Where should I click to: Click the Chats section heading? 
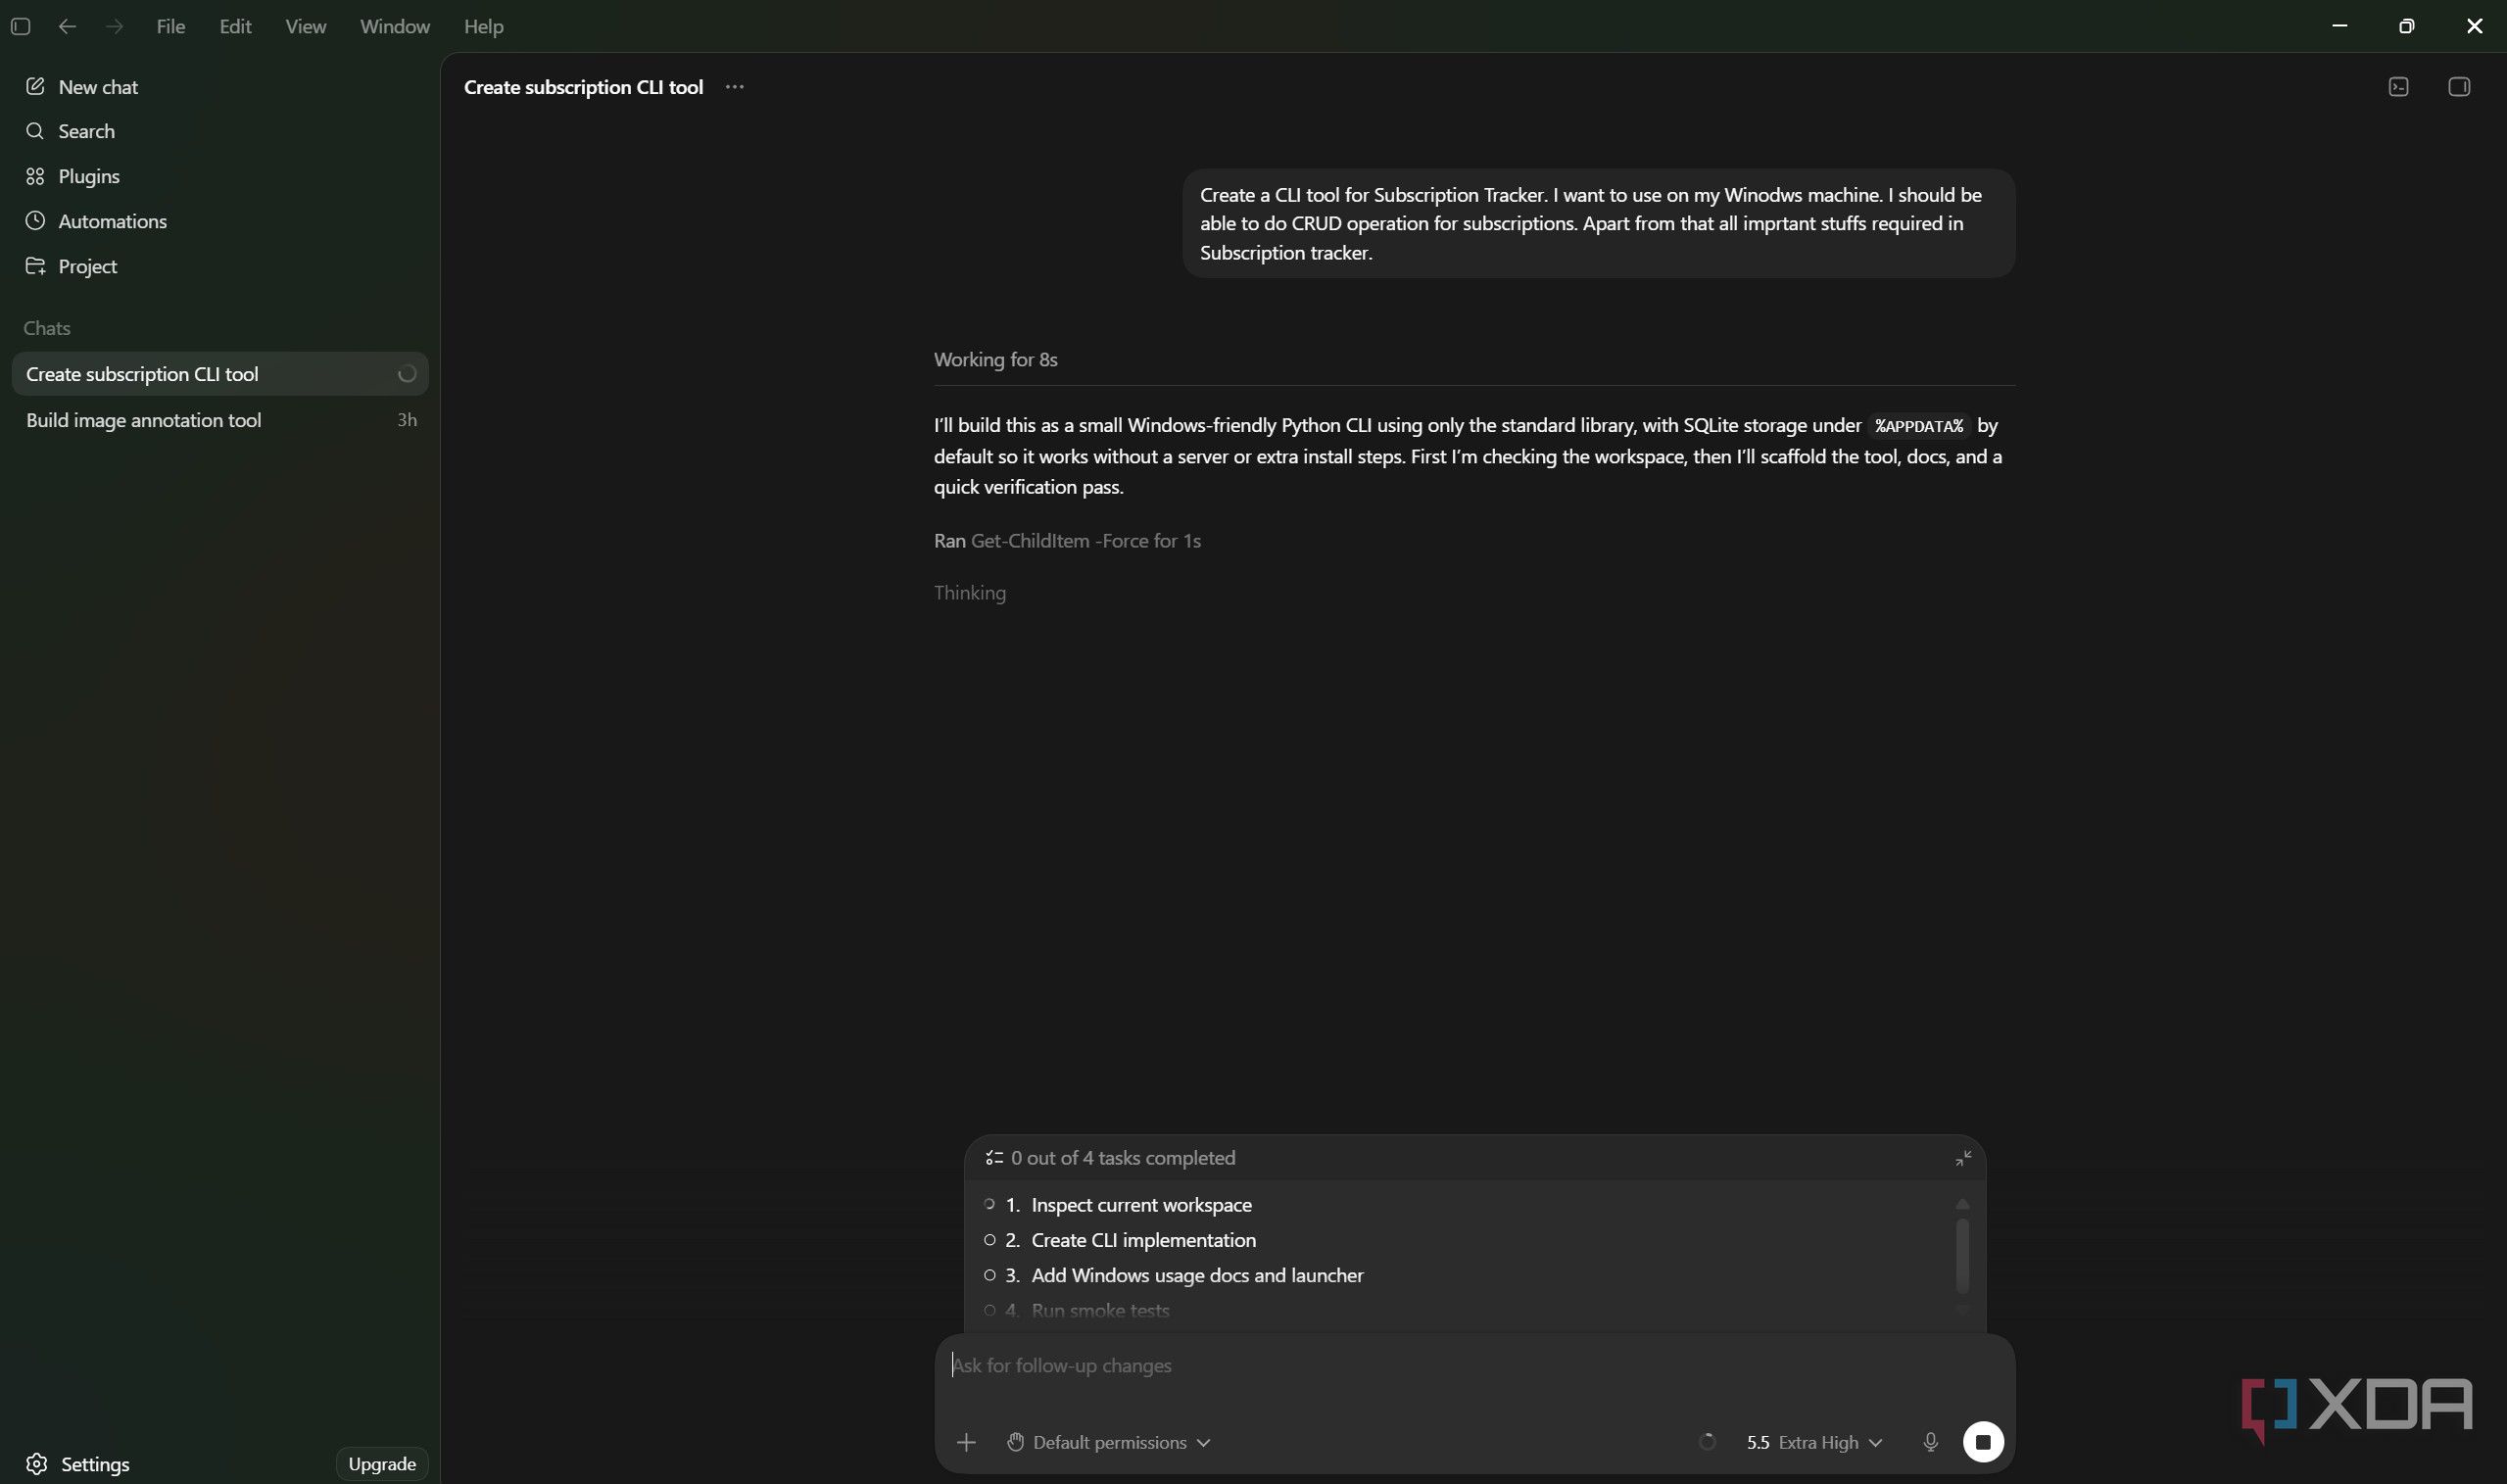47,328
